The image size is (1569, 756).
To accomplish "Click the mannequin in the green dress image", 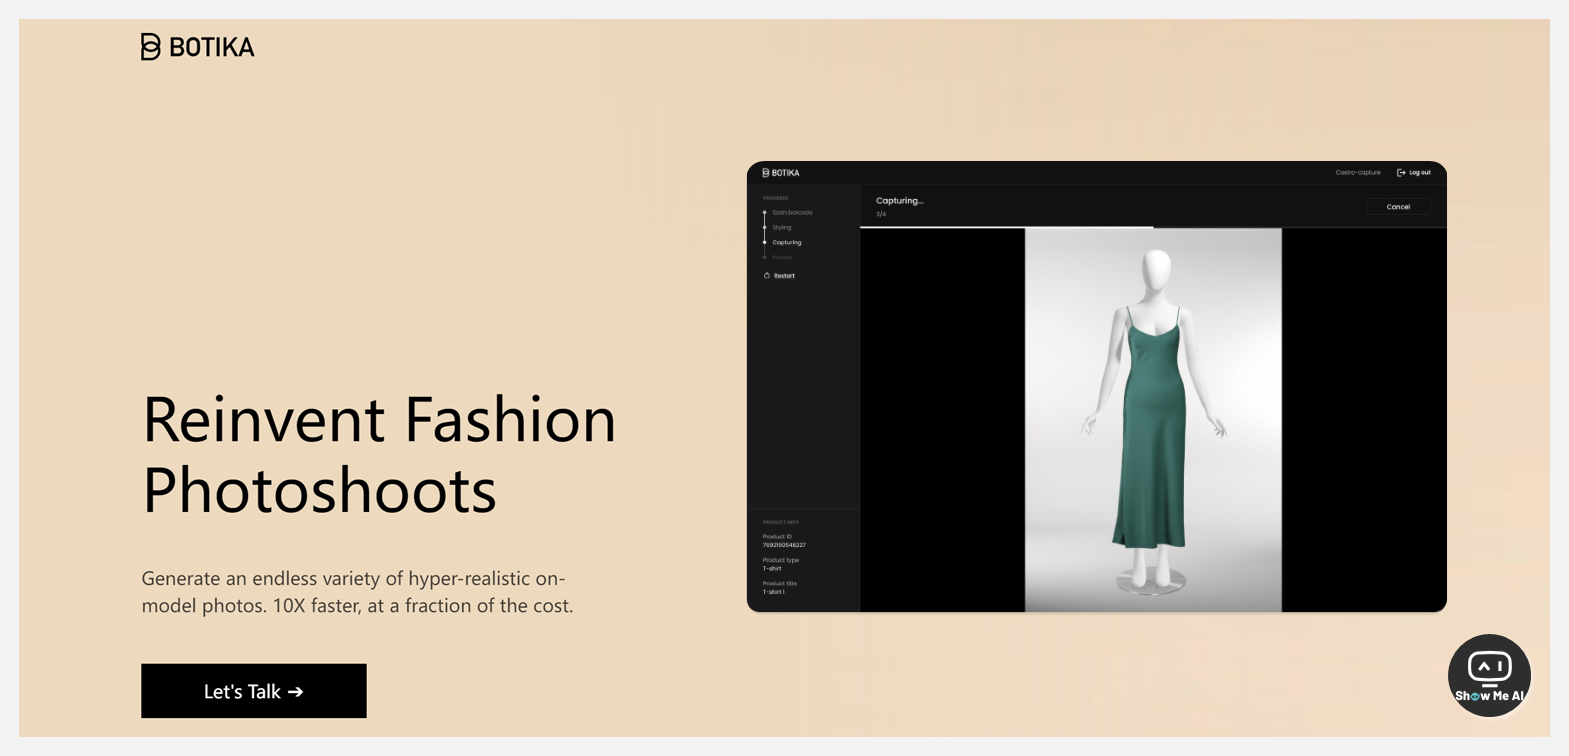I will click(x=1153, y=420).
